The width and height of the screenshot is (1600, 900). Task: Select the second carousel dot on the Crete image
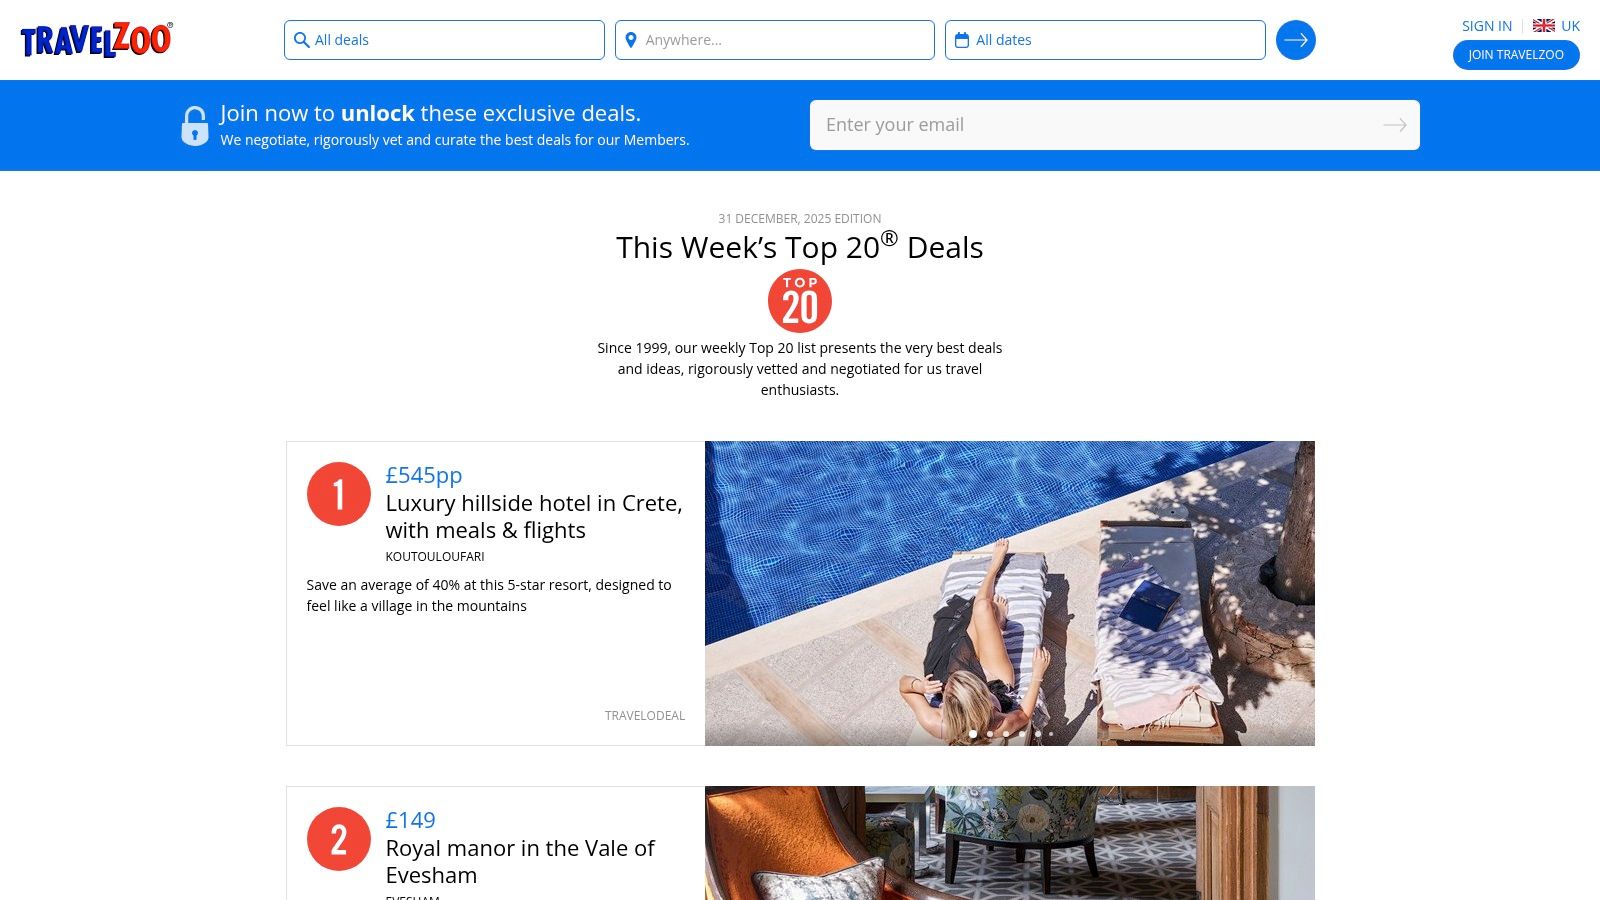[989, 733]
